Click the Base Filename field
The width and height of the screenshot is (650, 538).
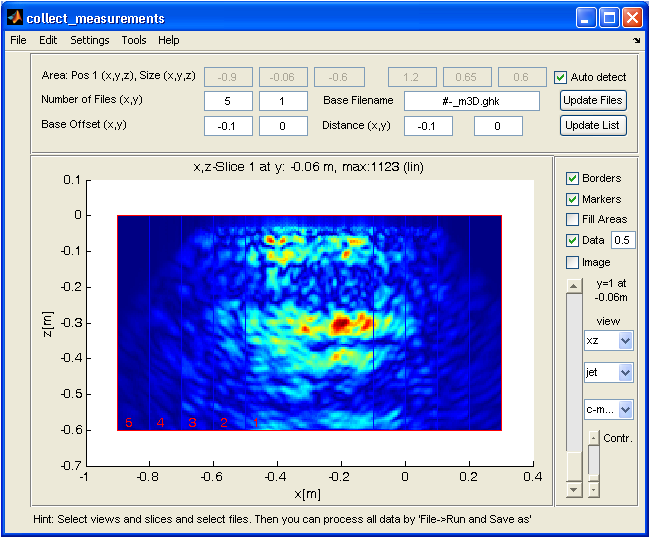click(472, 101)
